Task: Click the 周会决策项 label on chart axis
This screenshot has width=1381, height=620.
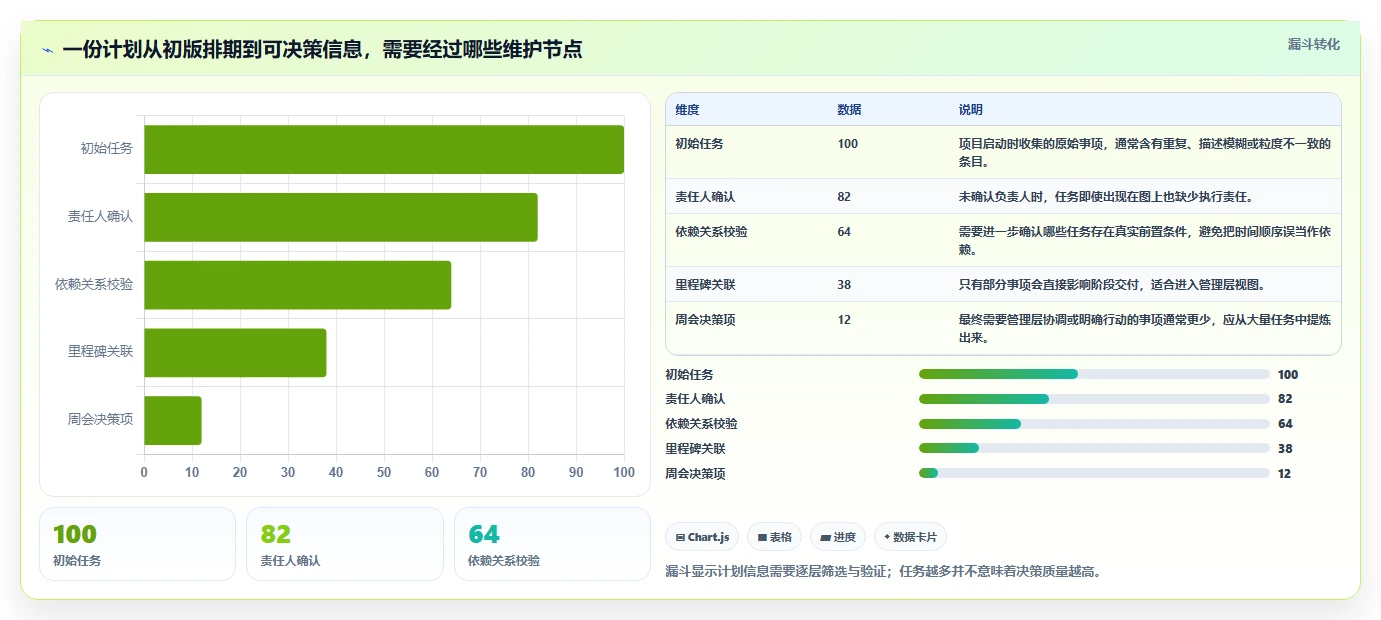Action: click(x=101, y=420)
